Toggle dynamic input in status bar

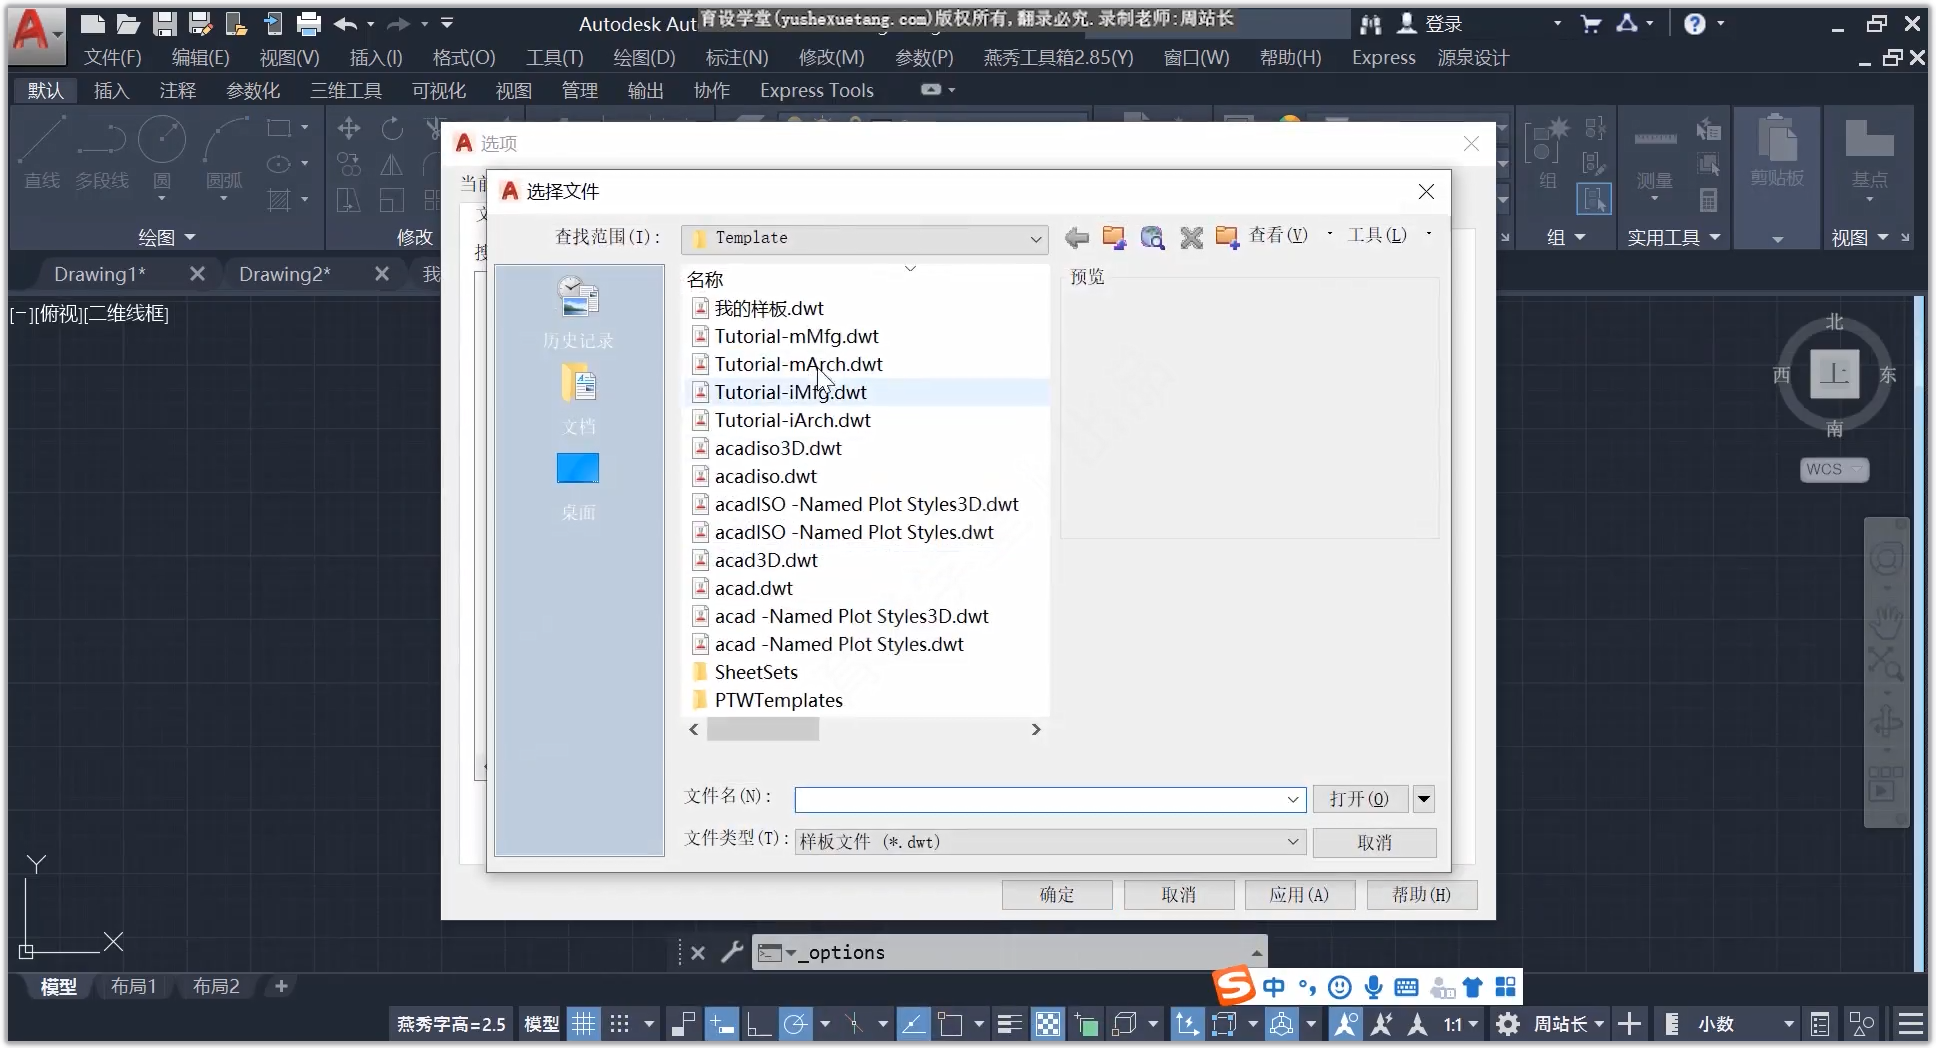click(x=720, y=1024)
